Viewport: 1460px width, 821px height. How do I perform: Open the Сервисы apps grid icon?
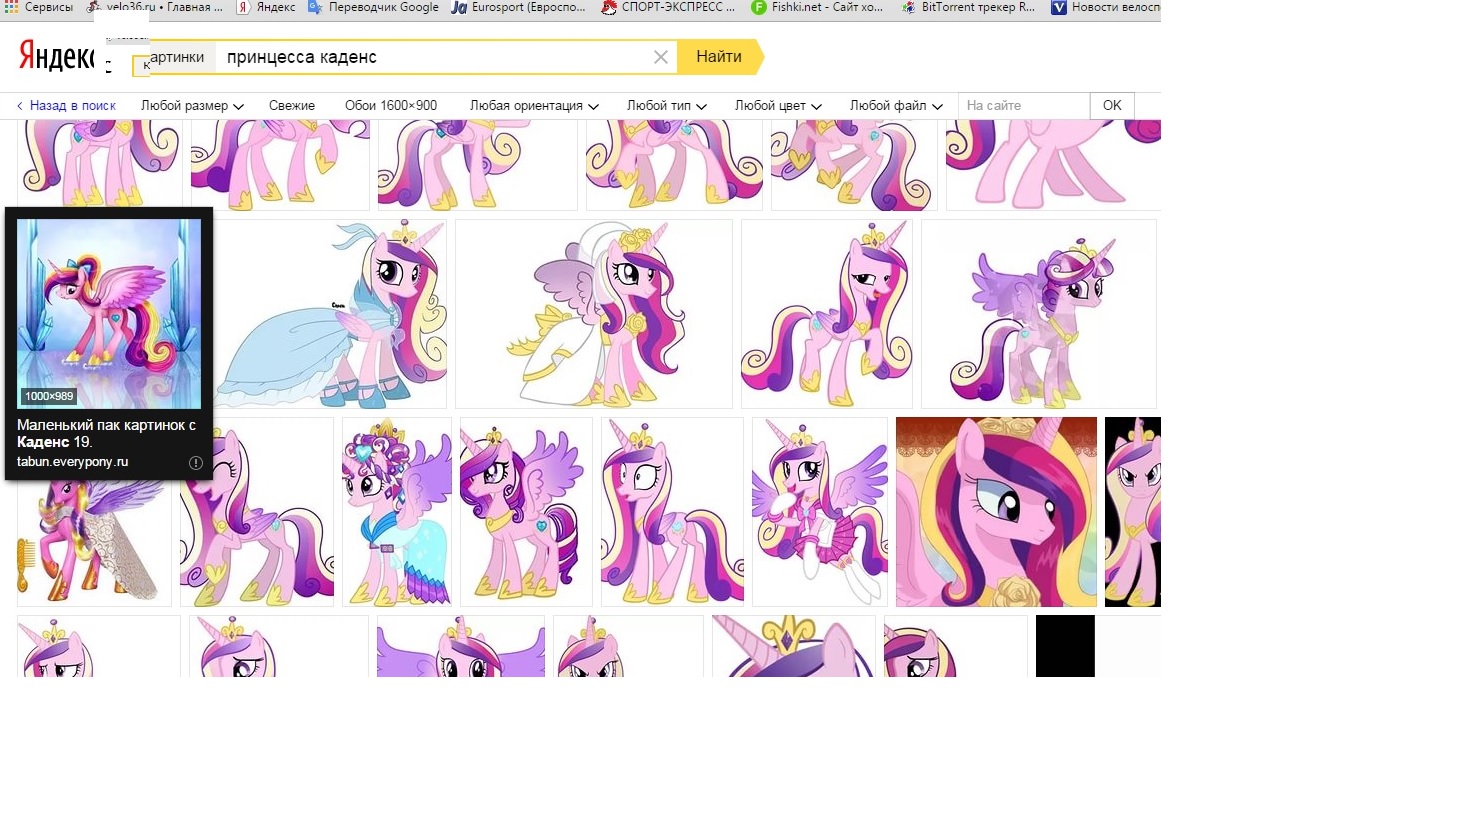pyautogui.click(x=38, y=7)
